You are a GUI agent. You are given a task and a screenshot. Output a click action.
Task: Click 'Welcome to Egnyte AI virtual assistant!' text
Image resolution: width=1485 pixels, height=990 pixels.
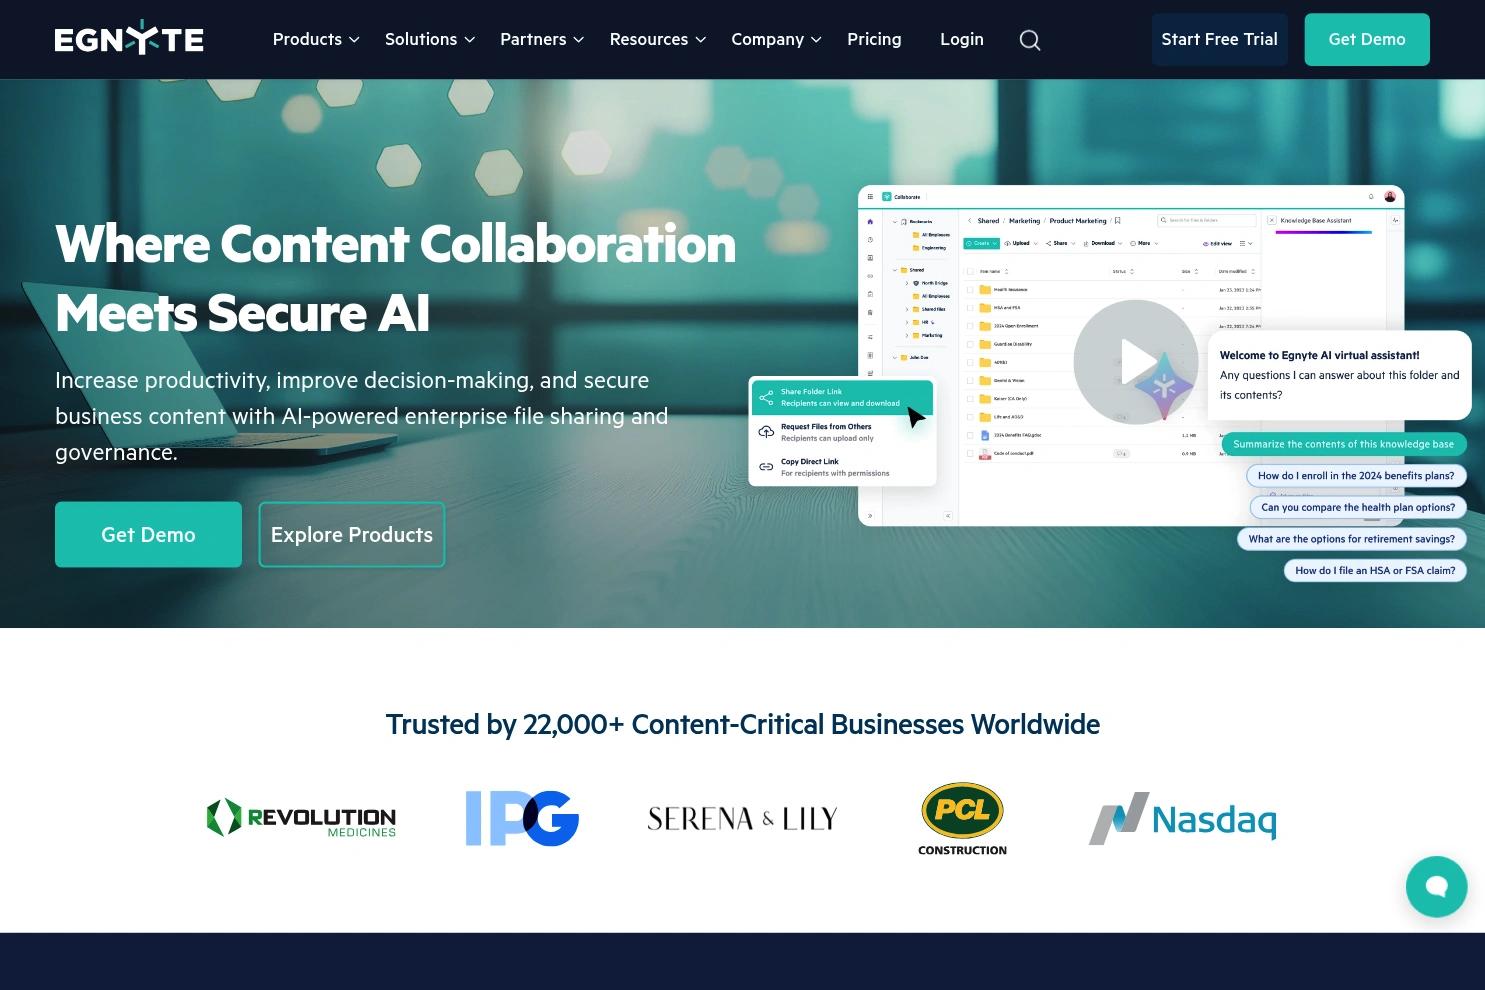[1319, 355]
